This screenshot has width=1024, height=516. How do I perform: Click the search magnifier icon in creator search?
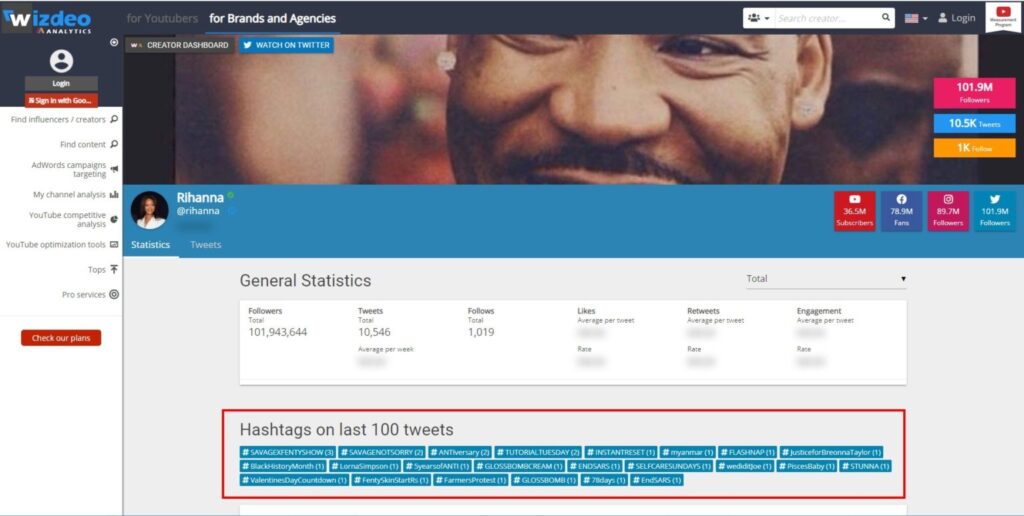(x=886, y=18)
